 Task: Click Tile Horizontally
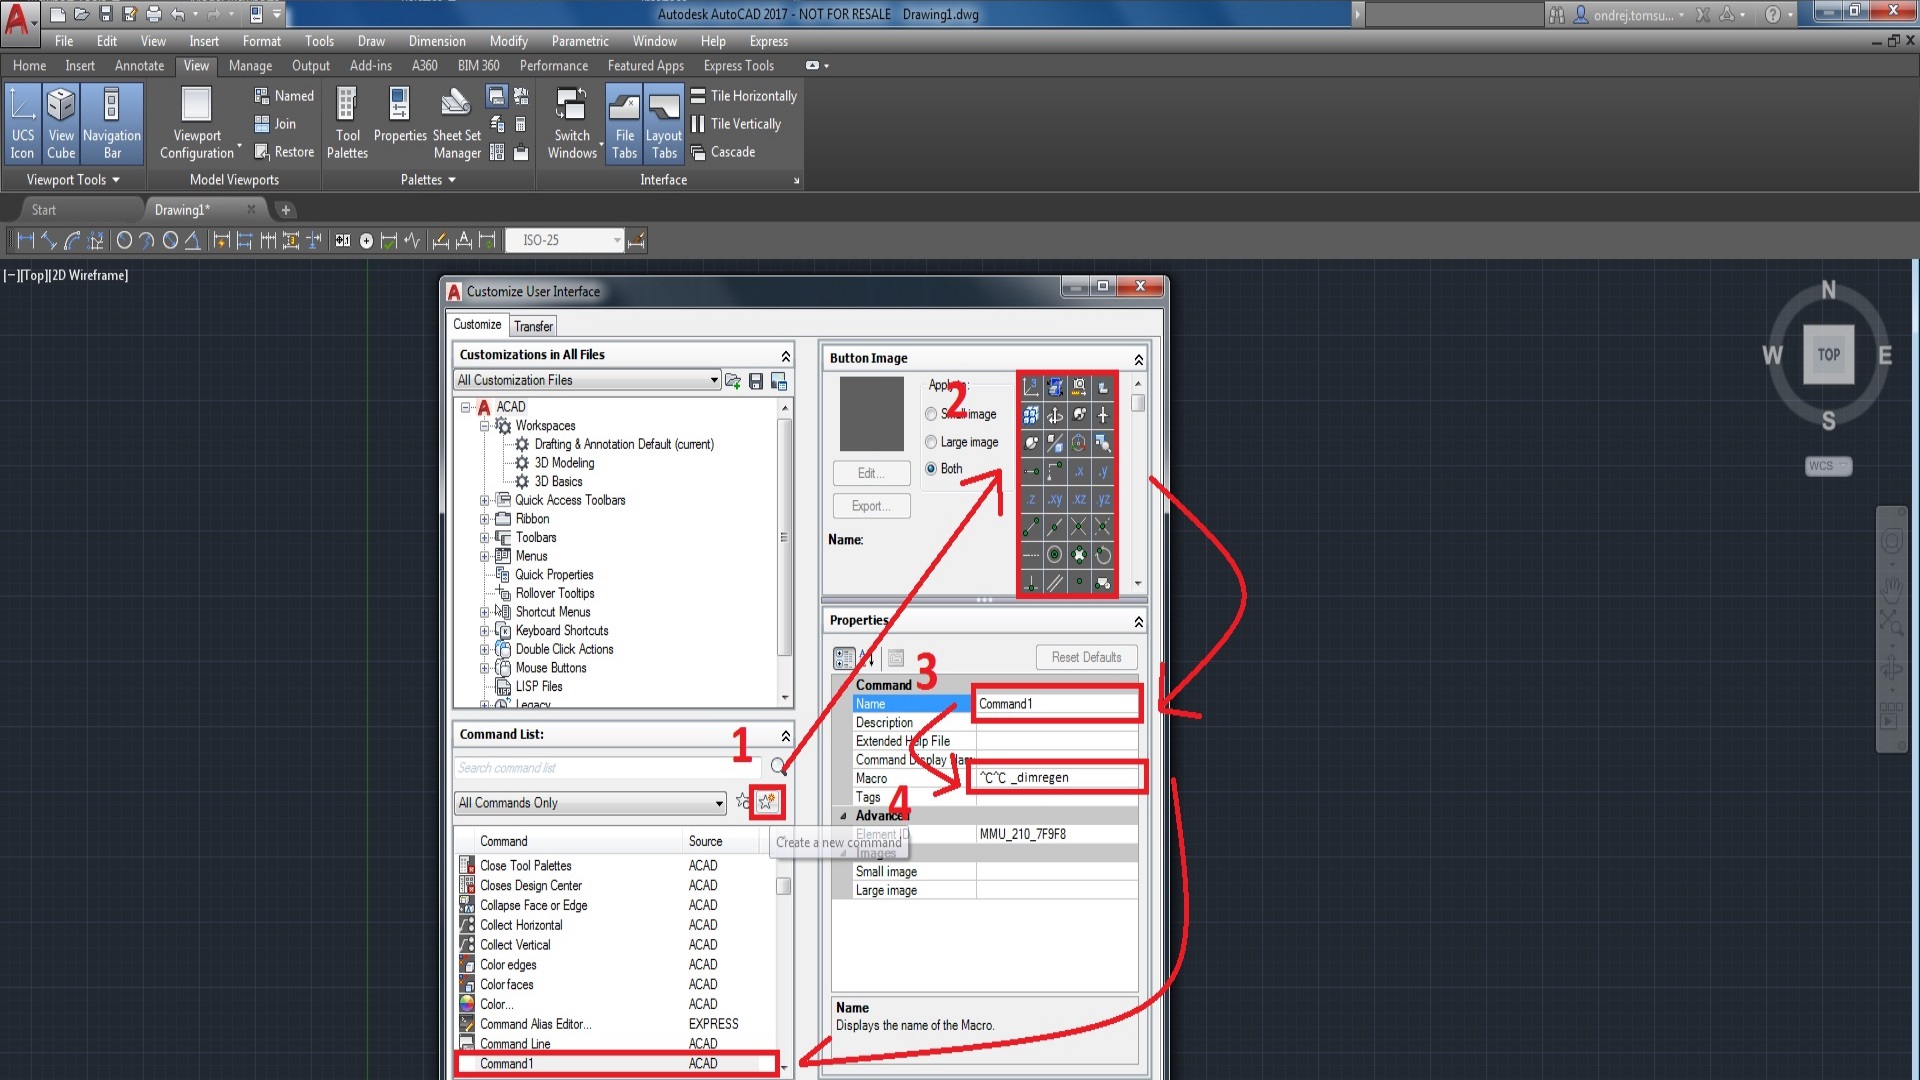744,96
